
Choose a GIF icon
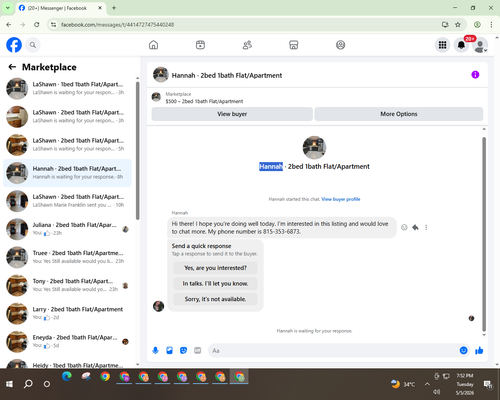point(198,350)
